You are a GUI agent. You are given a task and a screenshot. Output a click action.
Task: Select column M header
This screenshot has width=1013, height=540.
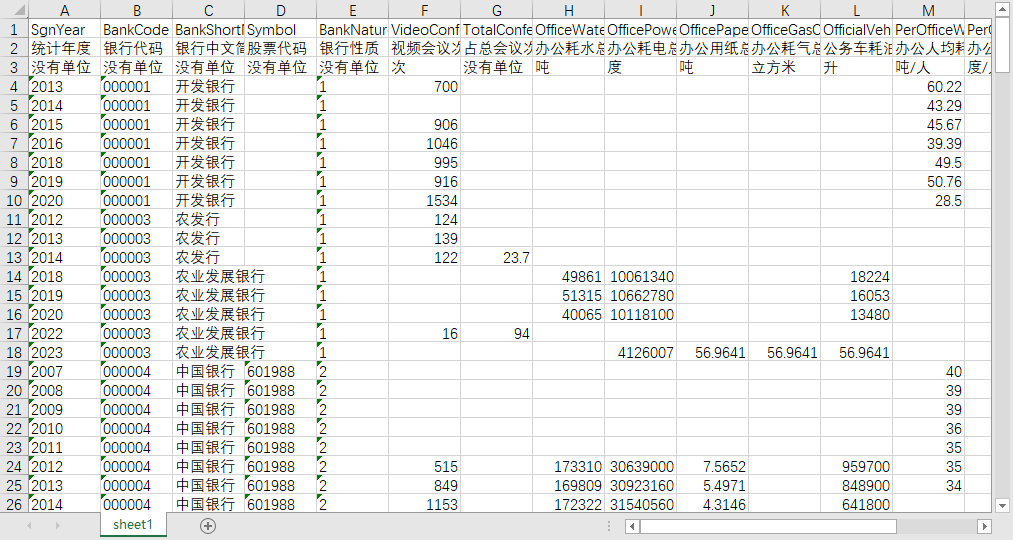click(928, 10)
